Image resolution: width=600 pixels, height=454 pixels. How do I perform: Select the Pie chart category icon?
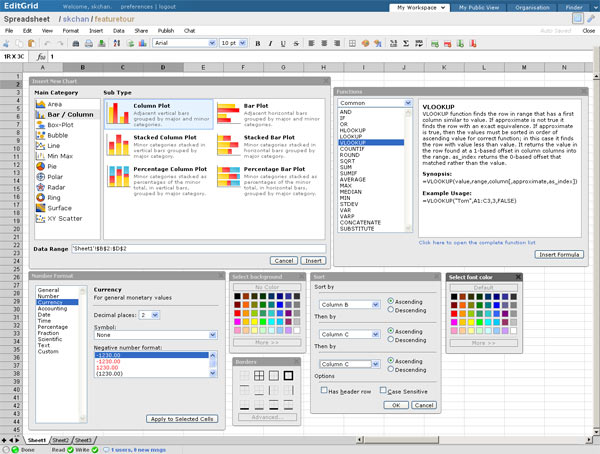(40, 167)
